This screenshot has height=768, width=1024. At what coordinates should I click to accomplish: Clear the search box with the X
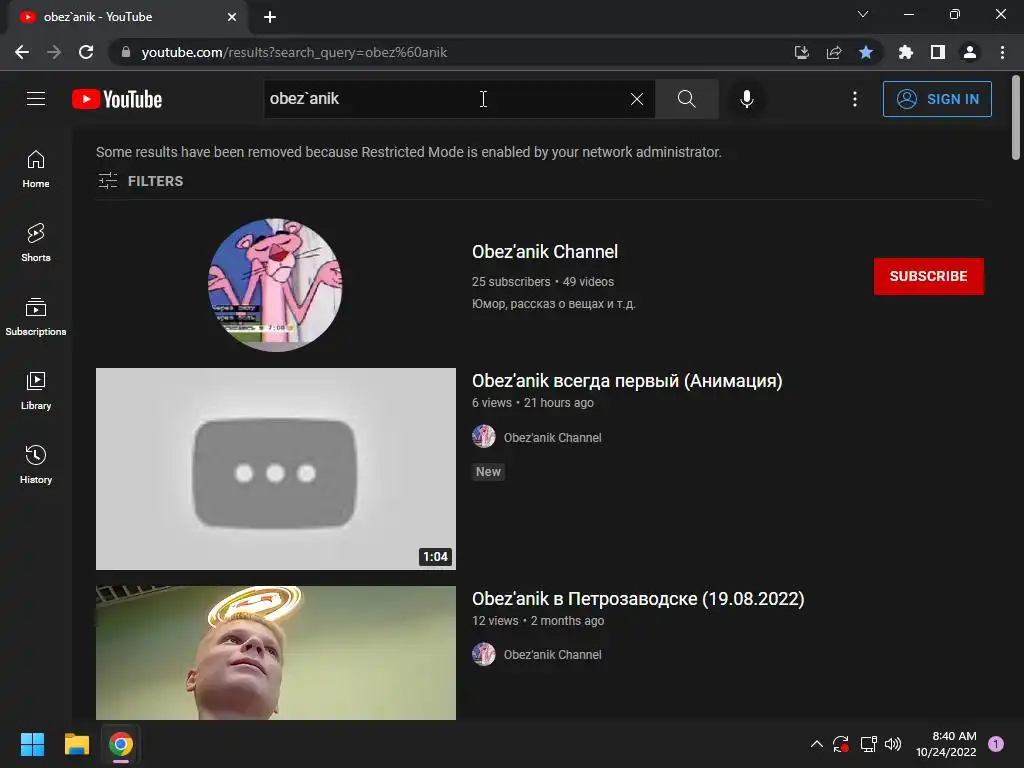(637, 99)
